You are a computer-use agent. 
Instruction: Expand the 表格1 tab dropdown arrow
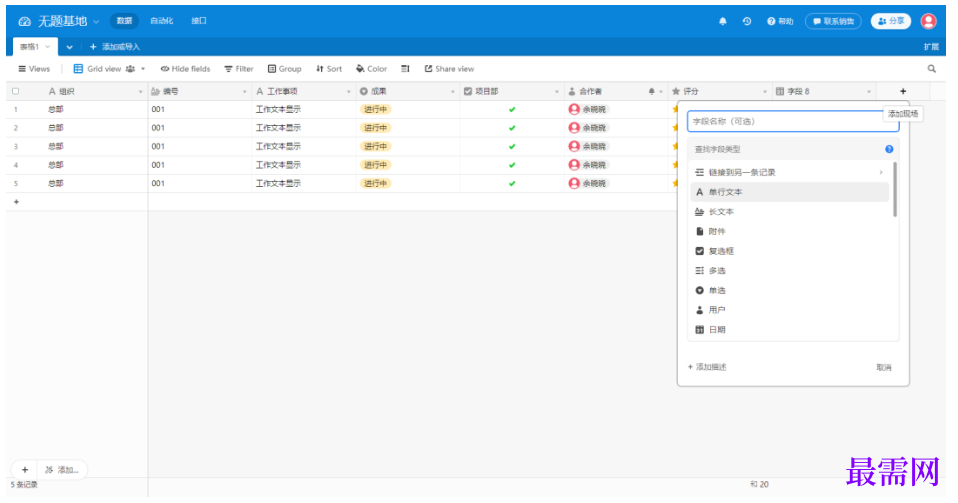(x=69, y=47)
